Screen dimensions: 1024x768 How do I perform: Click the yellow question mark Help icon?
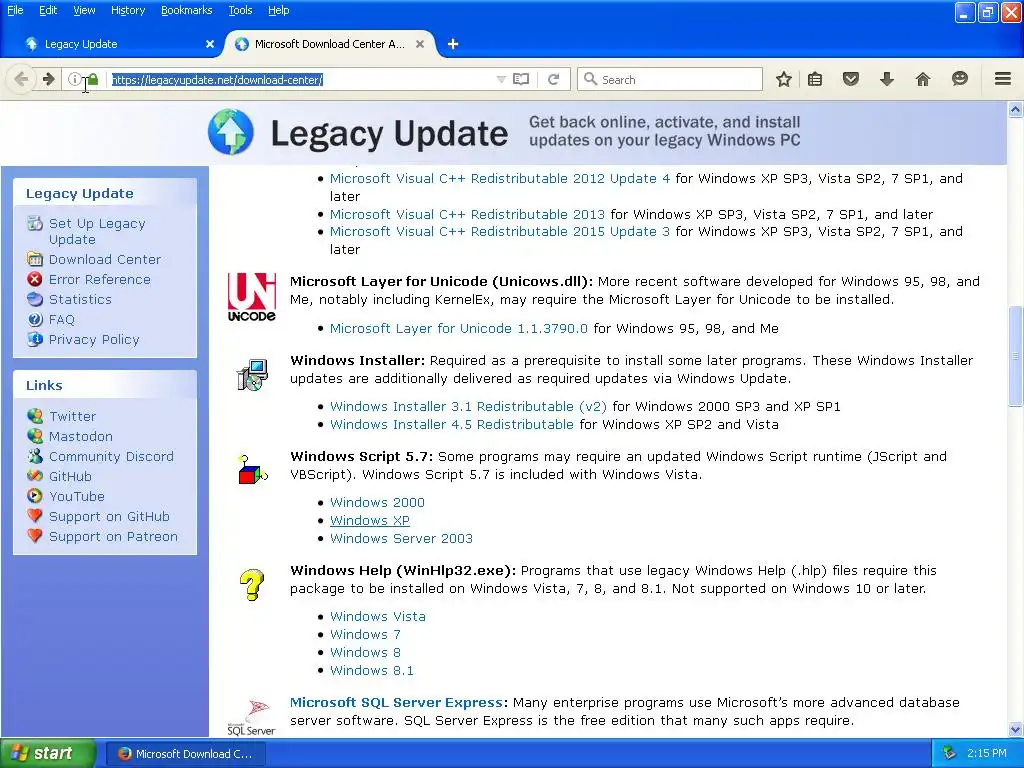click(251, 584)
